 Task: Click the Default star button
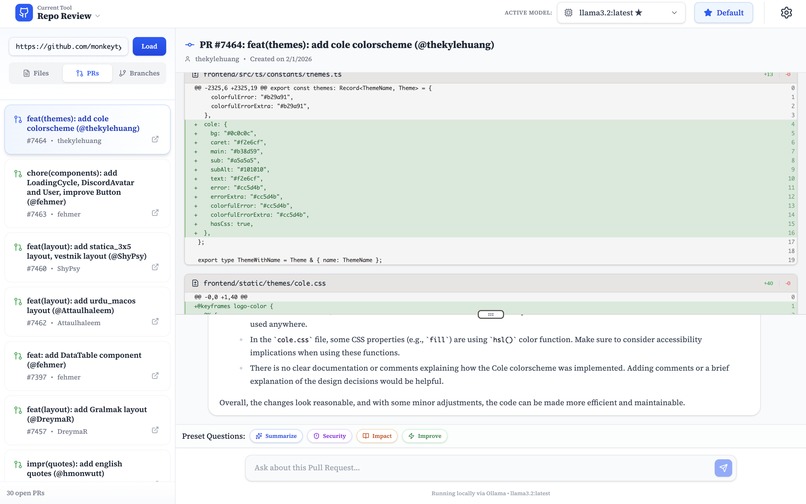[723, 13]
